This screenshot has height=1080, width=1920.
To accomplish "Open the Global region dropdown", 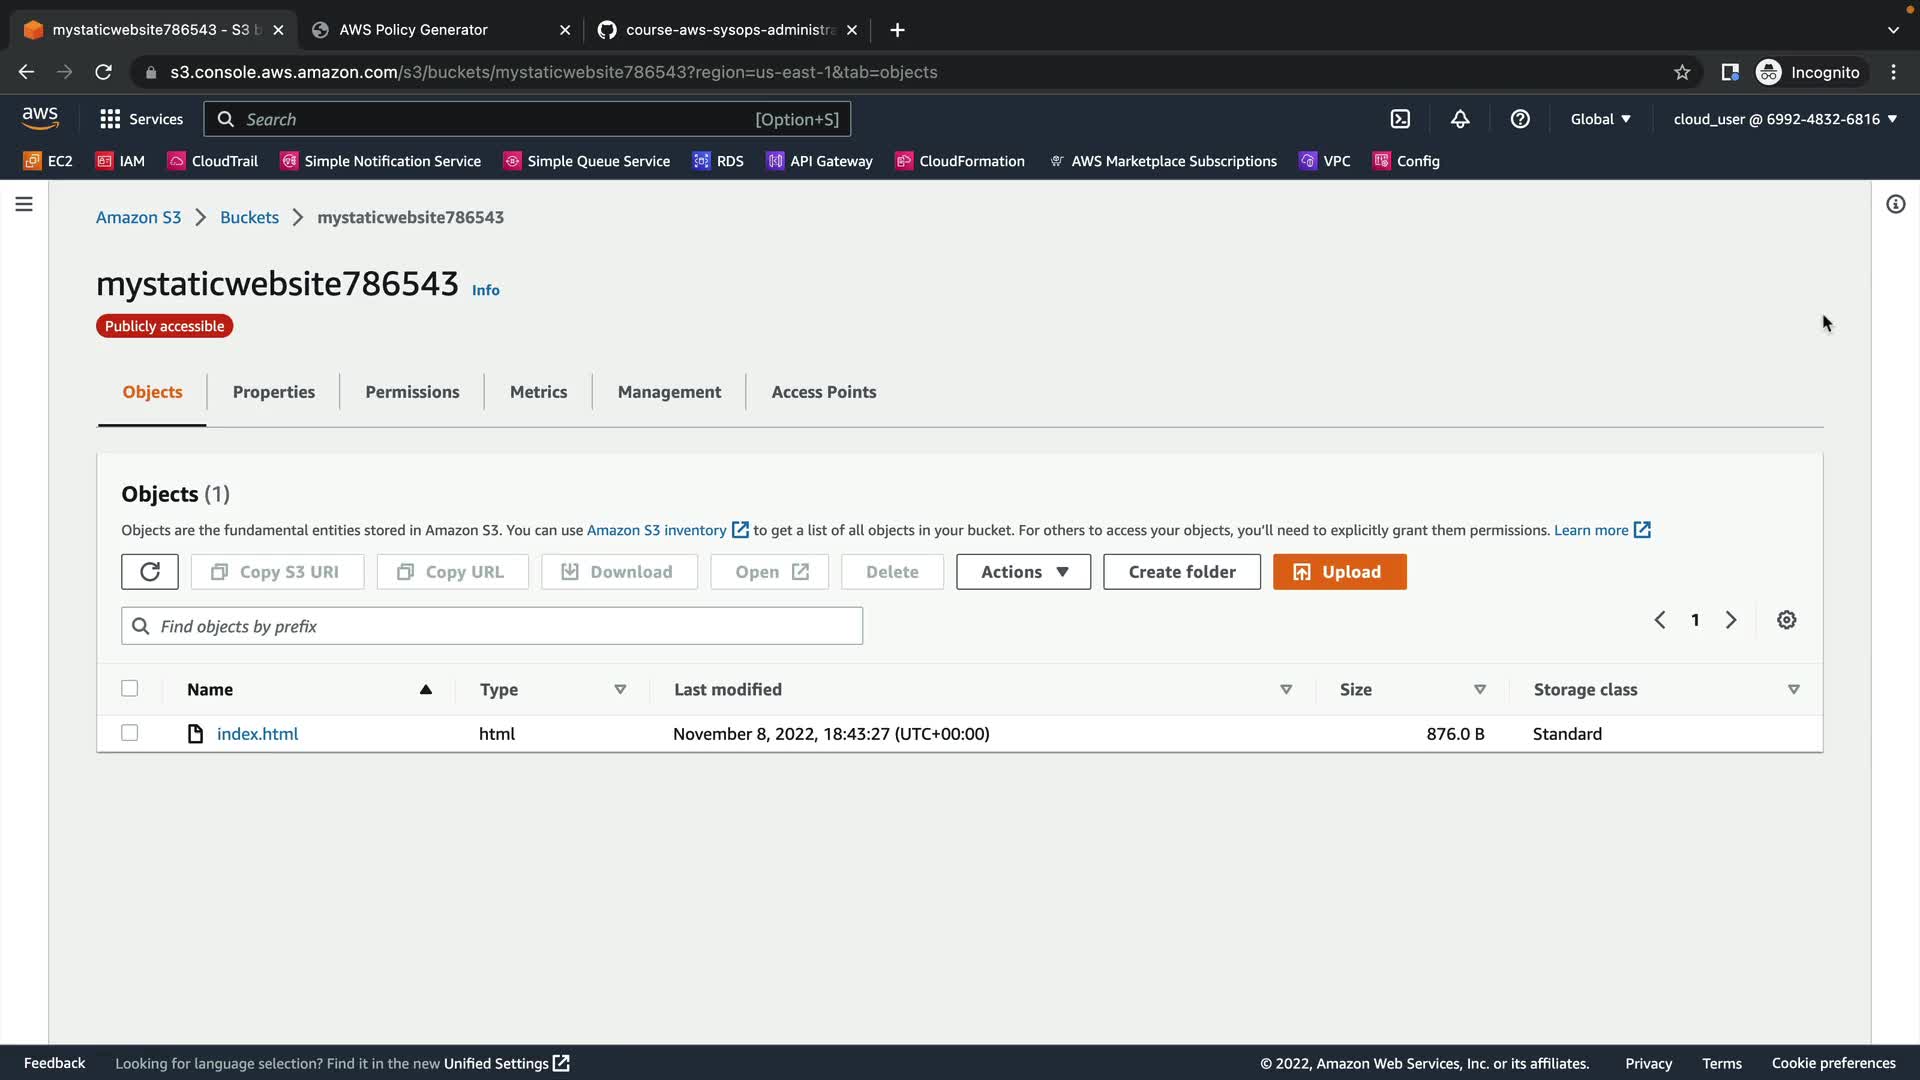I will [1600, 119].
